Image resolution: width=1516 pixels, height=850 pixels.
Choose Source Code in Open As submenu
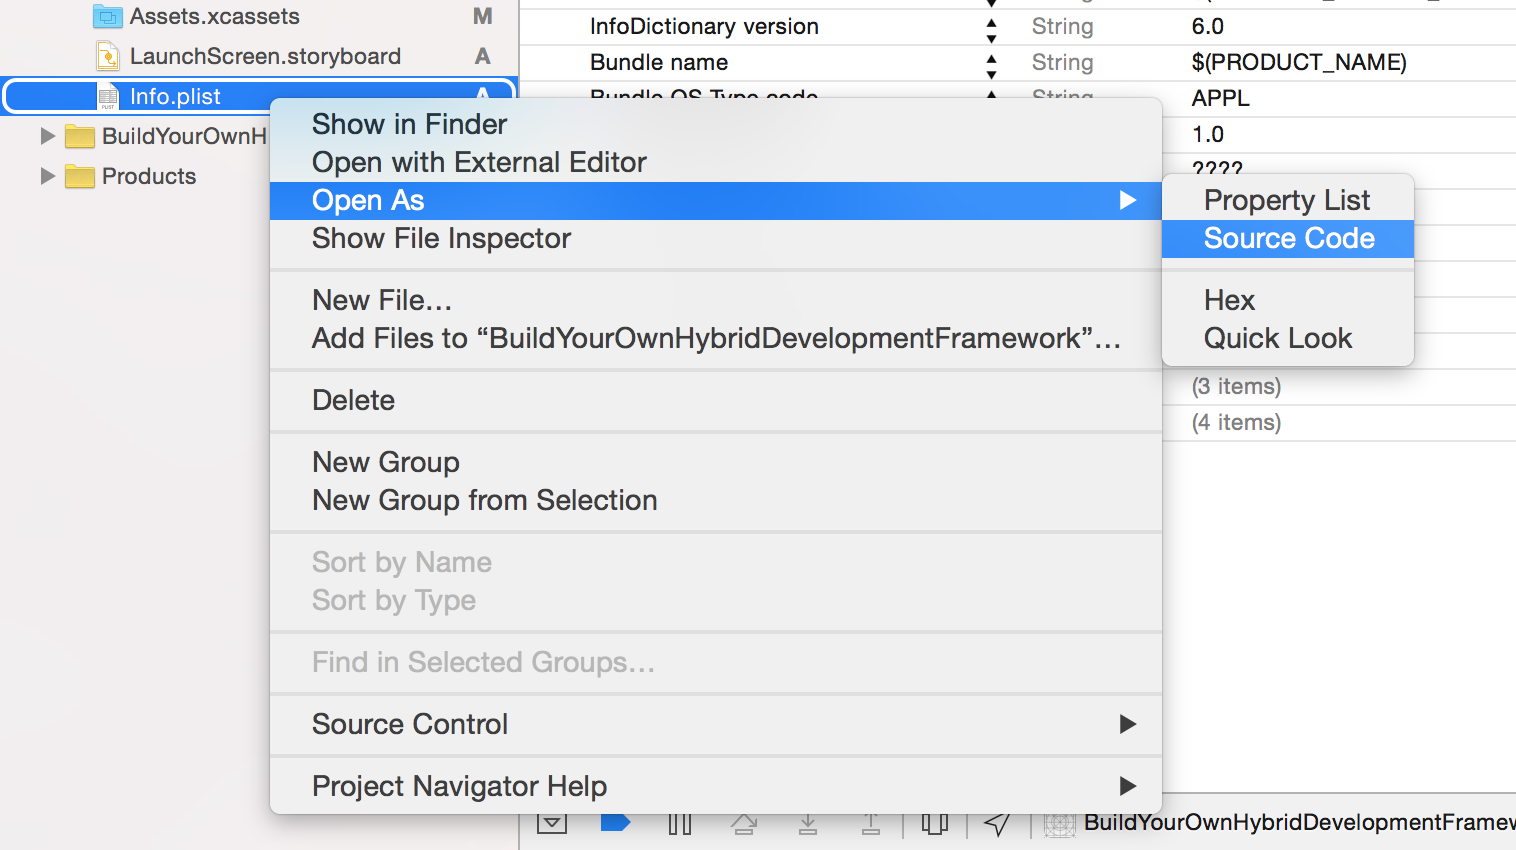click(1288, 239)
